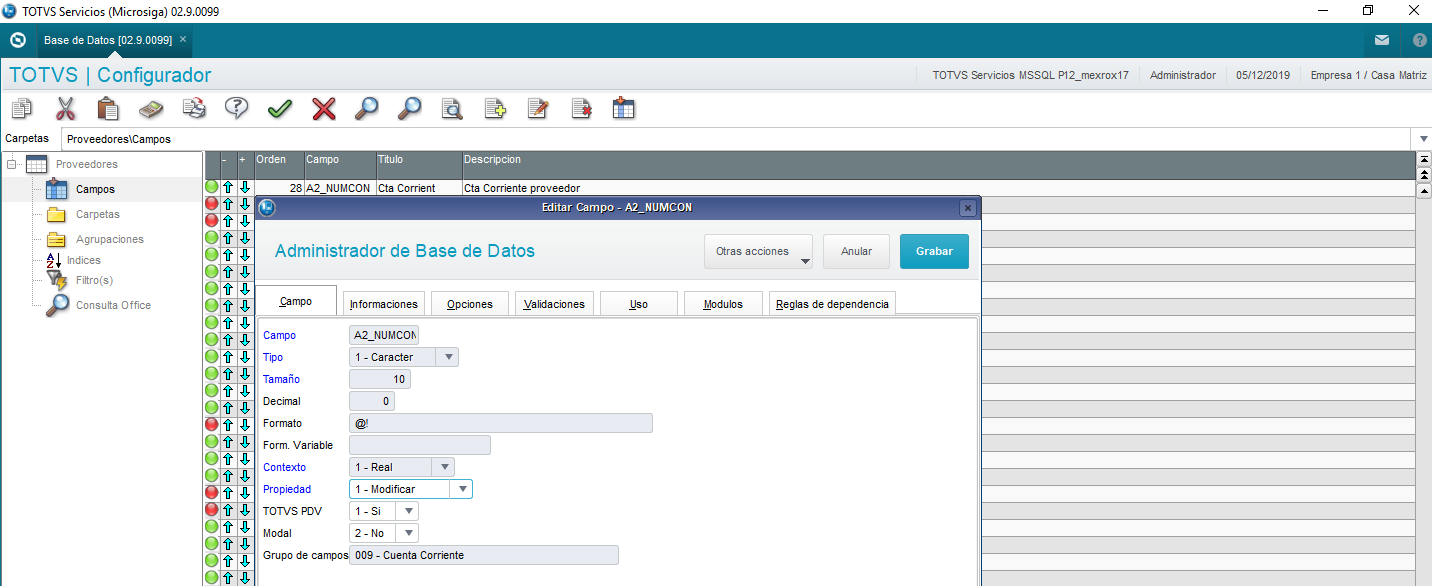Expand the Carpetas path dropdown arrow

click(1423, 139)
